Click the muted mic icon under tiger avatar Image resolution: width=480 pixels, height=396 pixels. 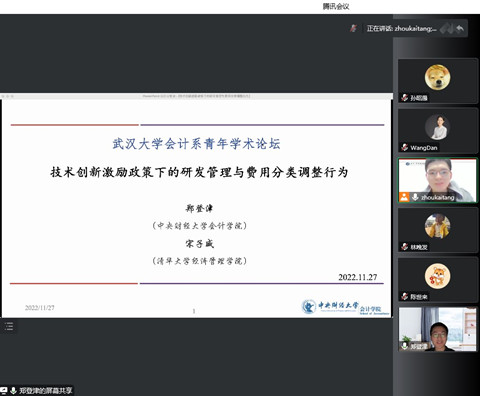(405, 296)
